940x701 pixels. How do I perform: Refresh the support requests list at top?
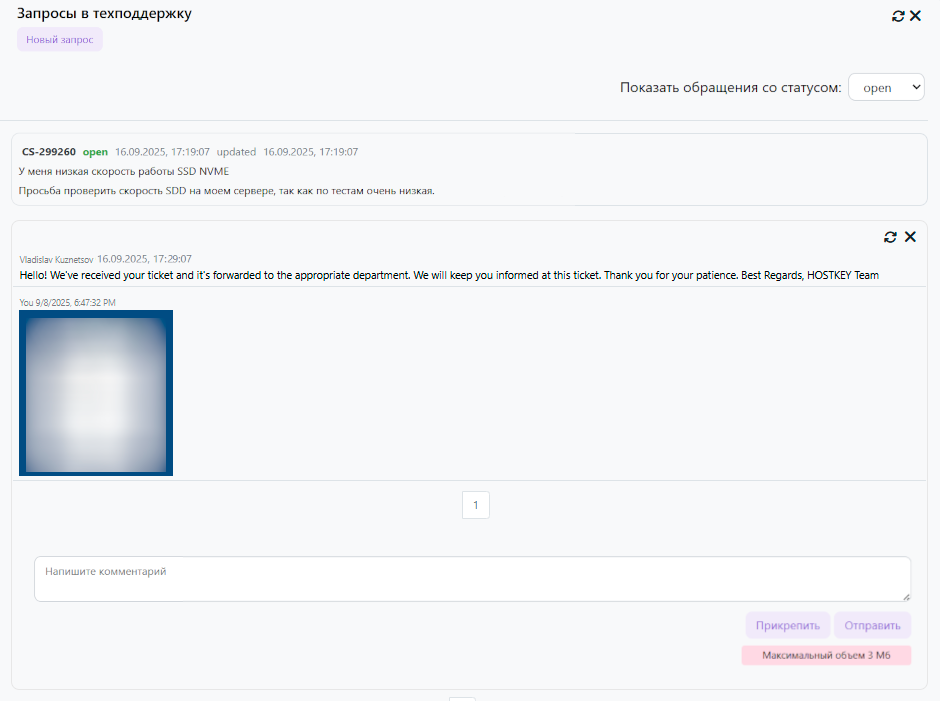click(898, 16)
